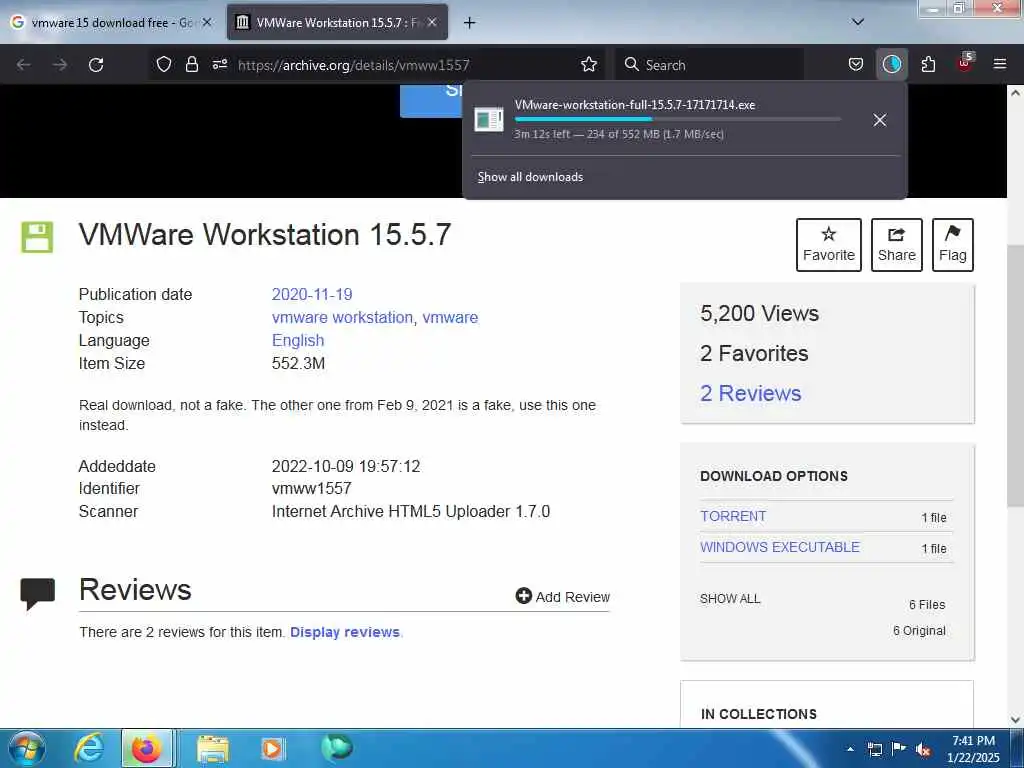
Task: Open a new tab with the plus button
Action: point(469,23)
